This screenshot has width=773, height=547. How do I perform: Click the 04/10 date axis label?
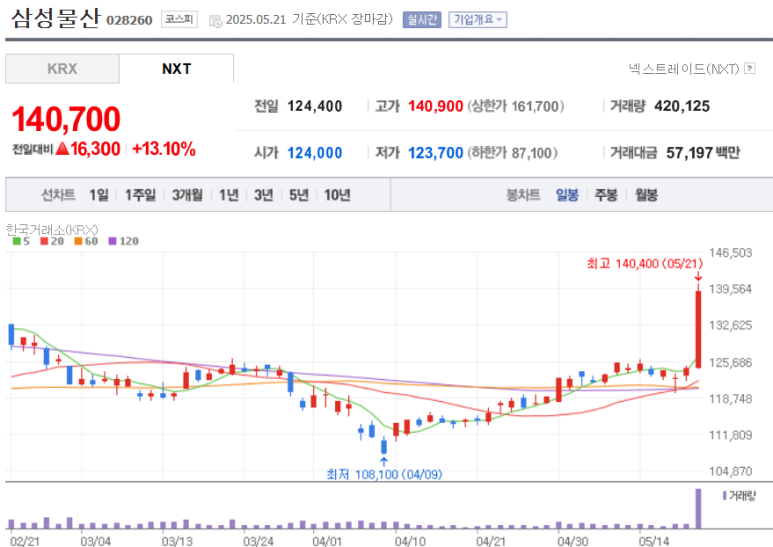[410, 541]
